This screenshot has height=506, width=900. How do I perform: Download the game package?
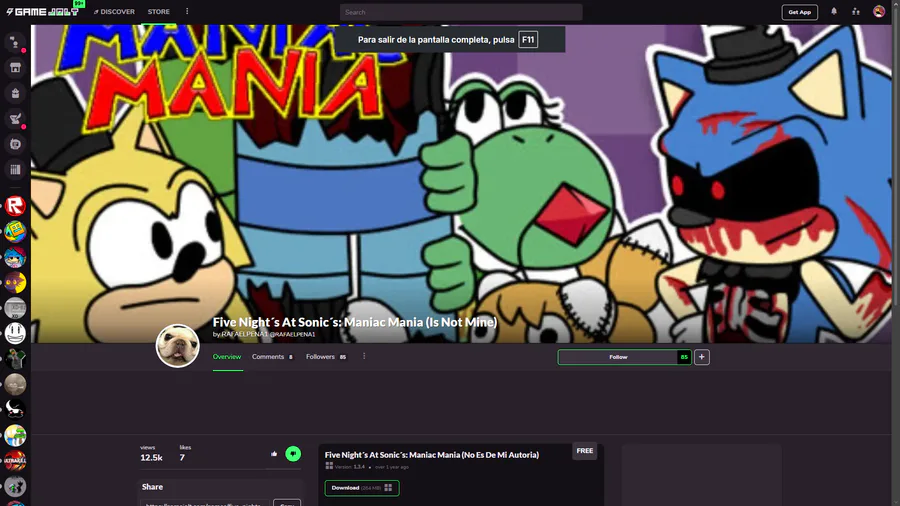pyautogui.click(x=362, y=488)
